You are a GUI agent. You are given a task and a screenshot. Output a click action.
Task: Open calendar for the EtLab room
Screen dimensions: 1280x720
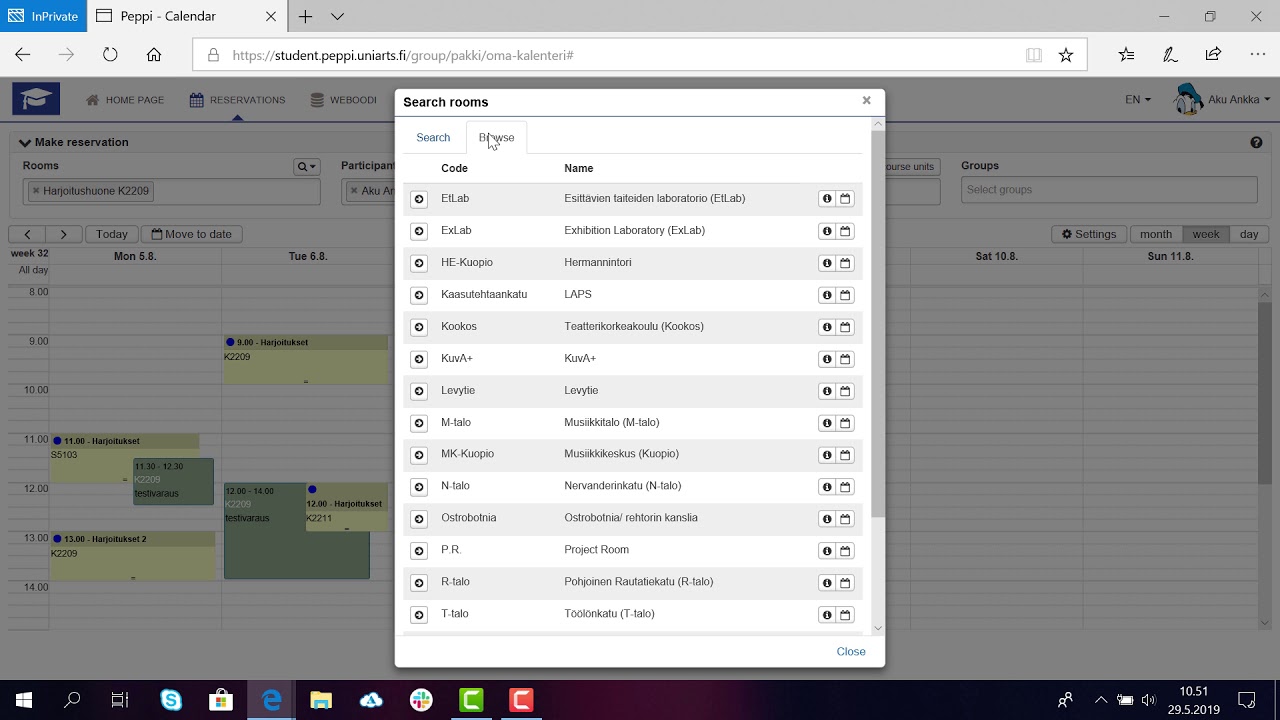coord(845,199)
